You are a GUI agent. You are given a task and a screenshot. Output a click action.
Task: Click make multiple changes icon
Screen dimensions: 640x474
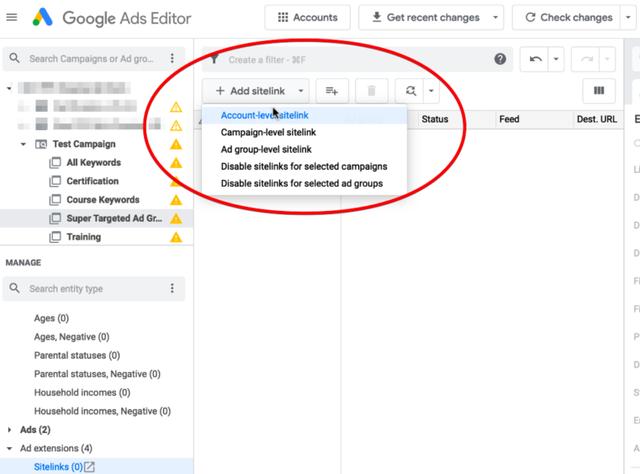click(332, 91)
